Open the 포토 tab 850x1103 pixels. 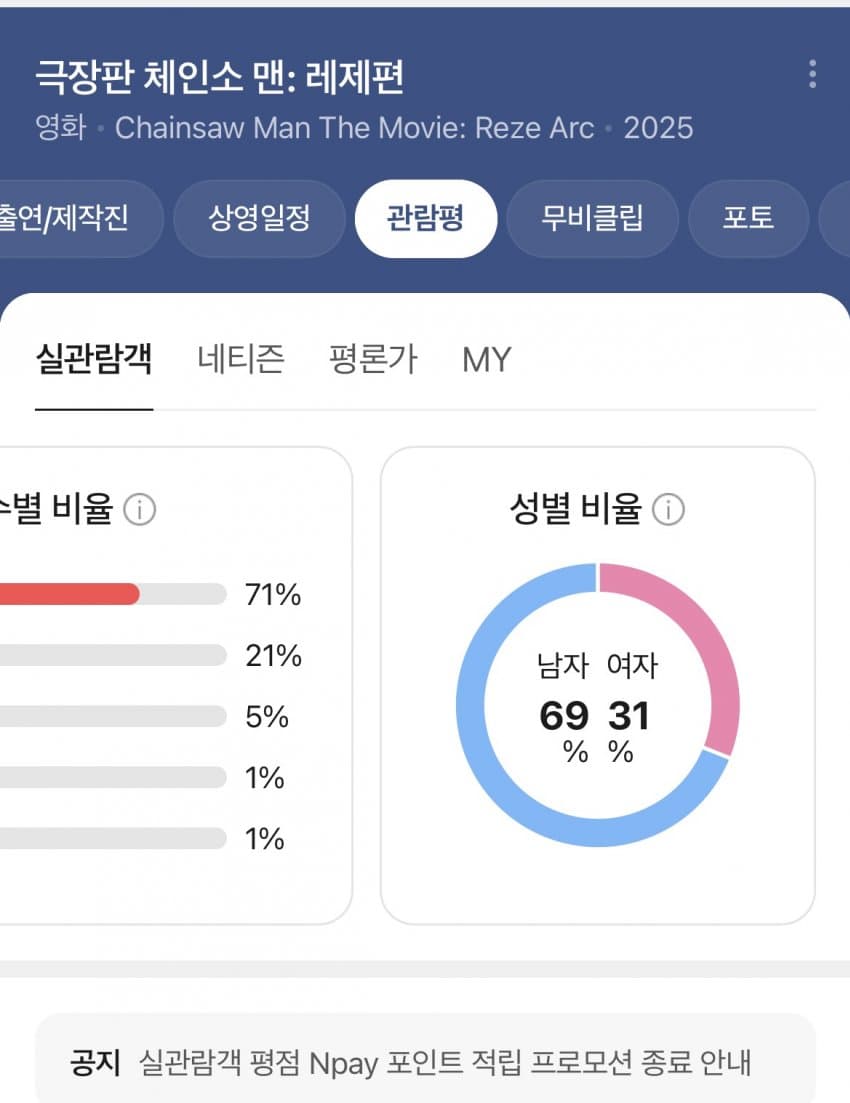pyautogui.click(x=748, y=218)
